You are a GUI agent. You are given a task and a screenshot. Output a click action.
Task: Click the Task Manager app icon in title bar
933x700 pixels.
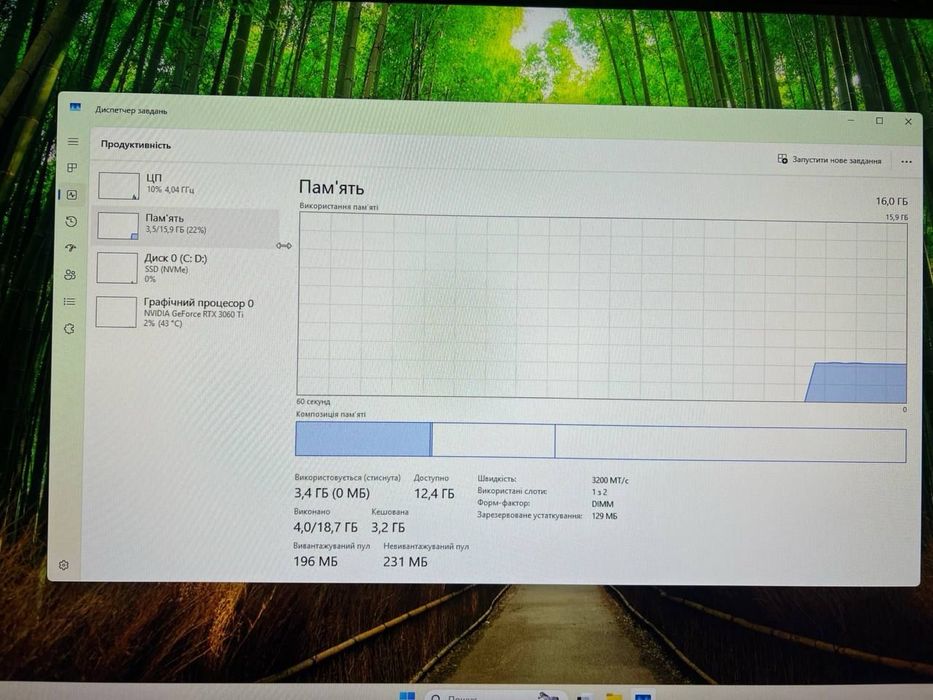point(75,107)
